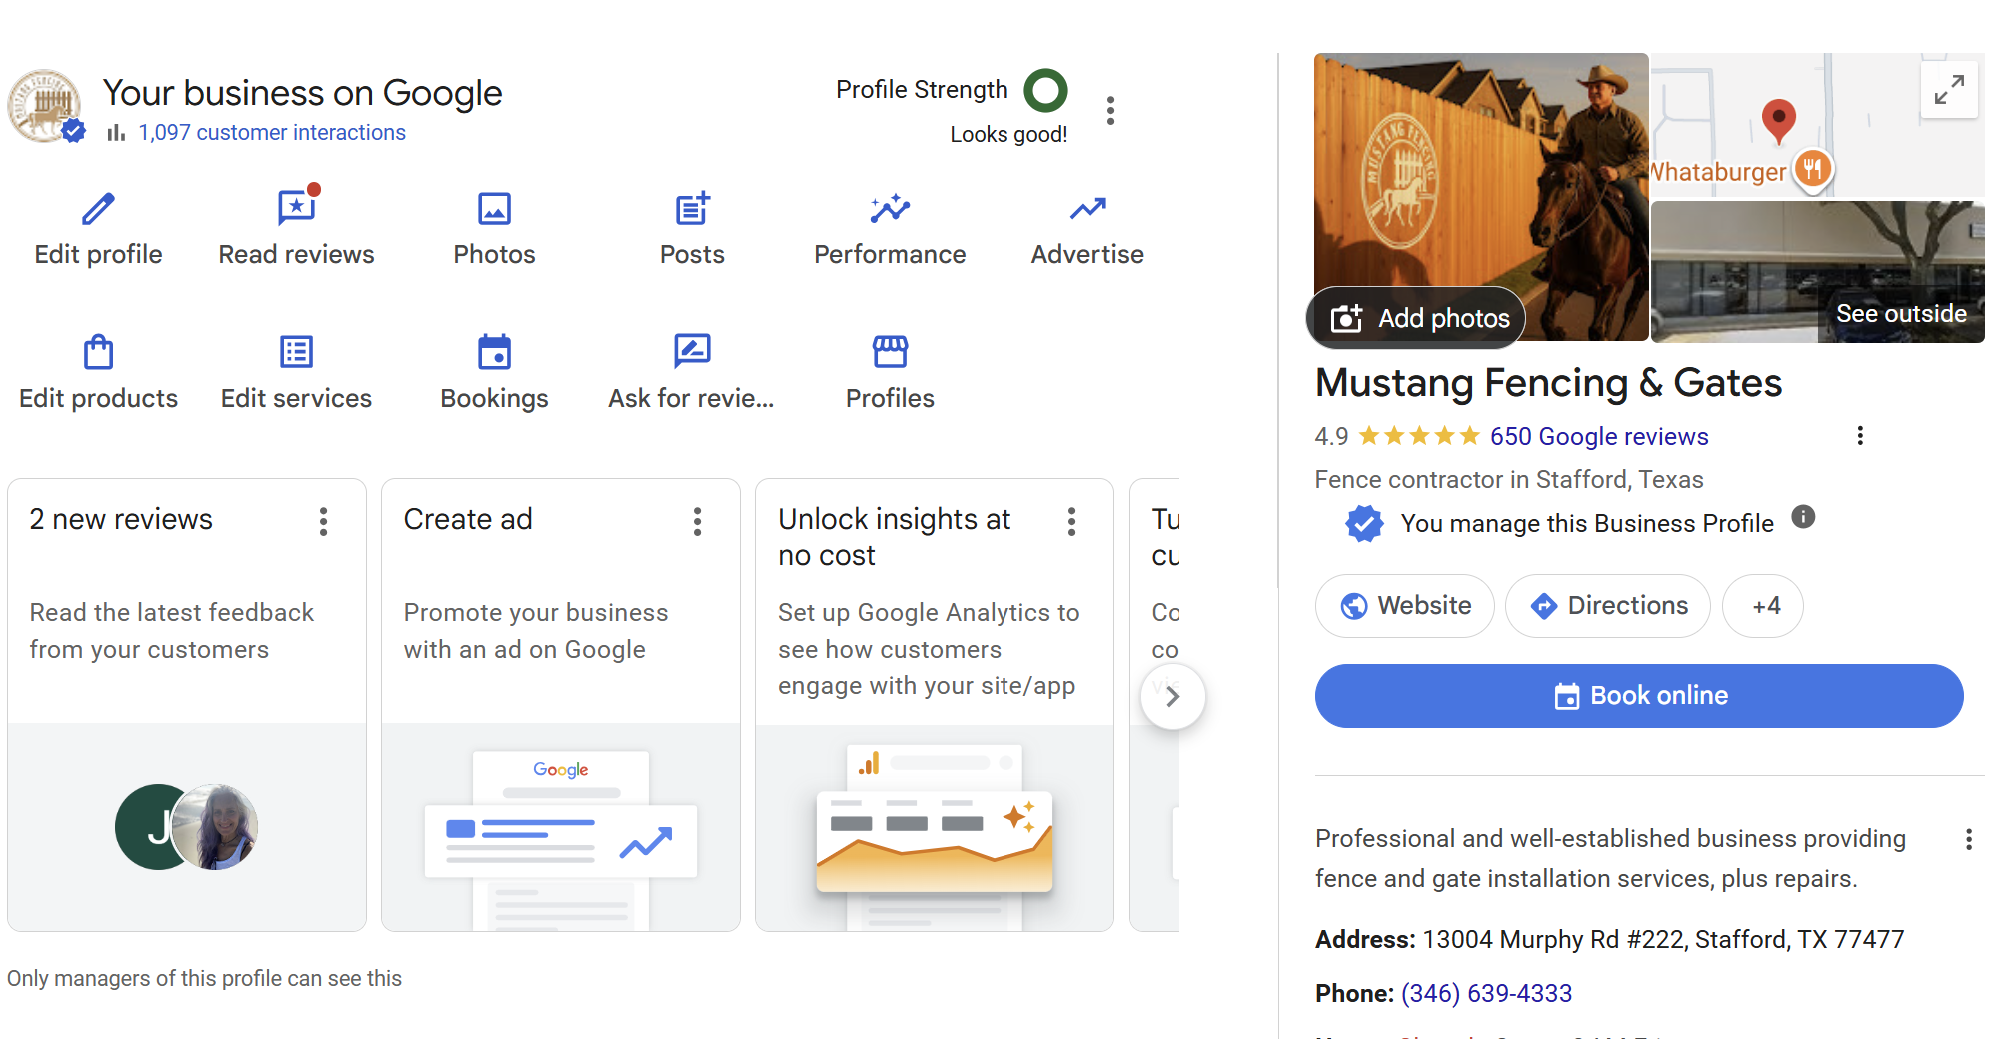
Task: Open Edit profile pencil icon
Action: [x=98, y=209]
